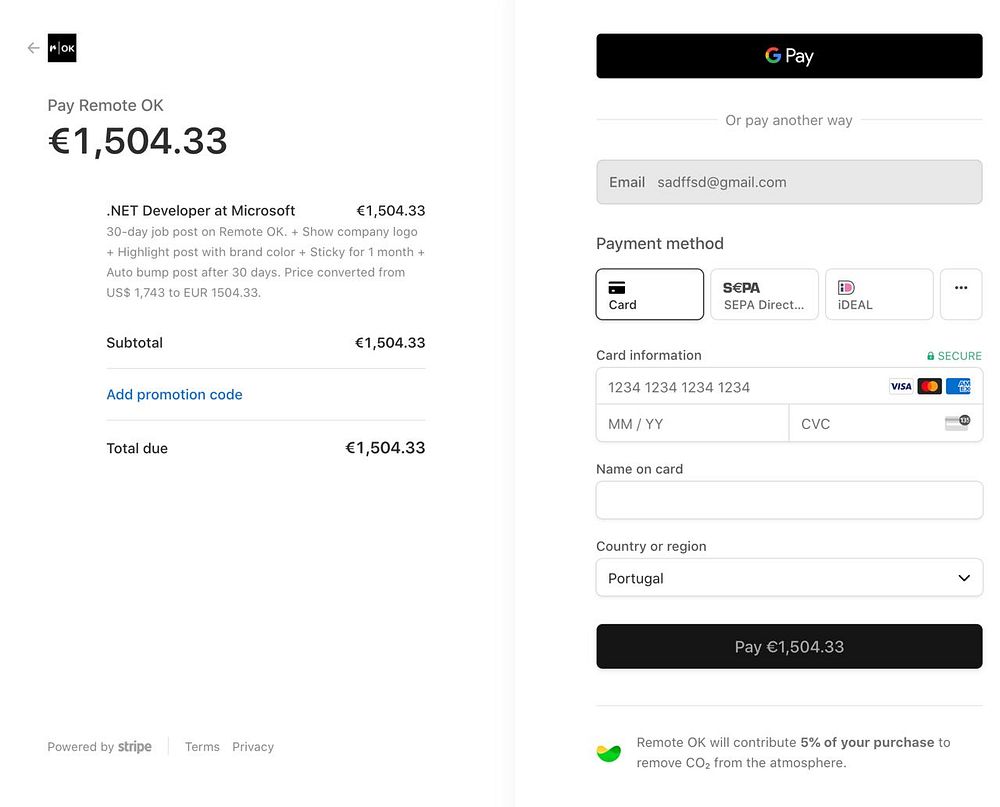Click the American Express icon
Viewport: 1000px width, 807px height.
point(958,386)
